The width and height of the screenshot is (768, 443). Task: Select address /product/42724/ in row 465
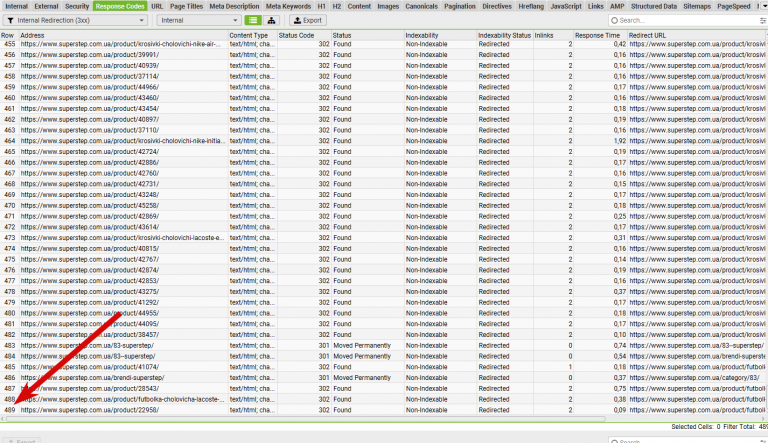coord(90,152)
